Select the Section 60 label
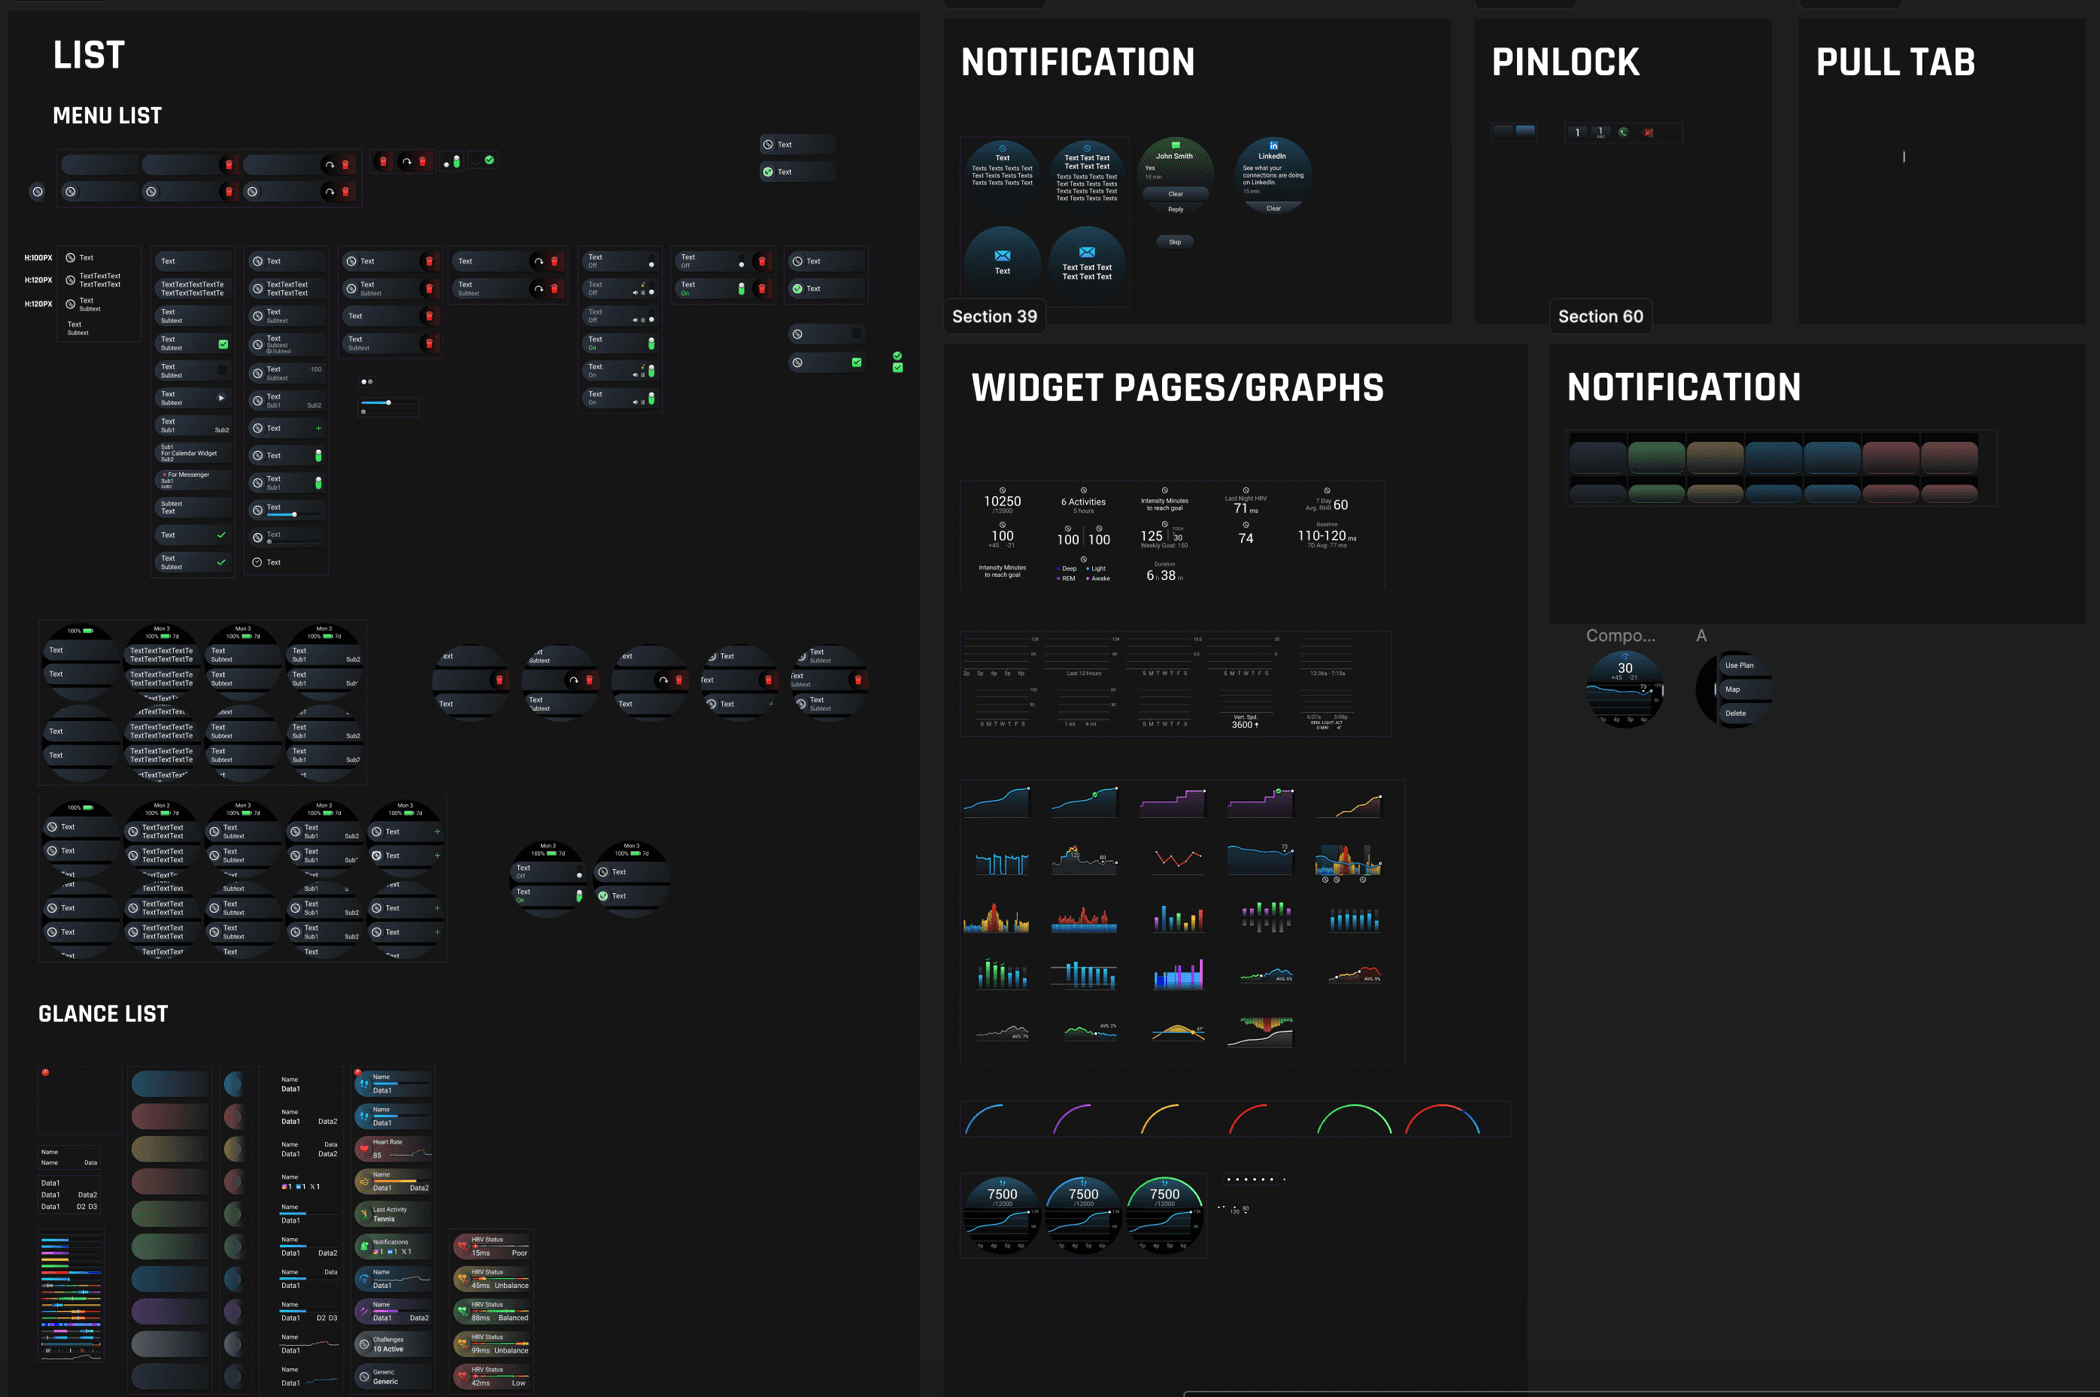The height and width of the screenshot is (1397, 2100). coord(1600,316)
